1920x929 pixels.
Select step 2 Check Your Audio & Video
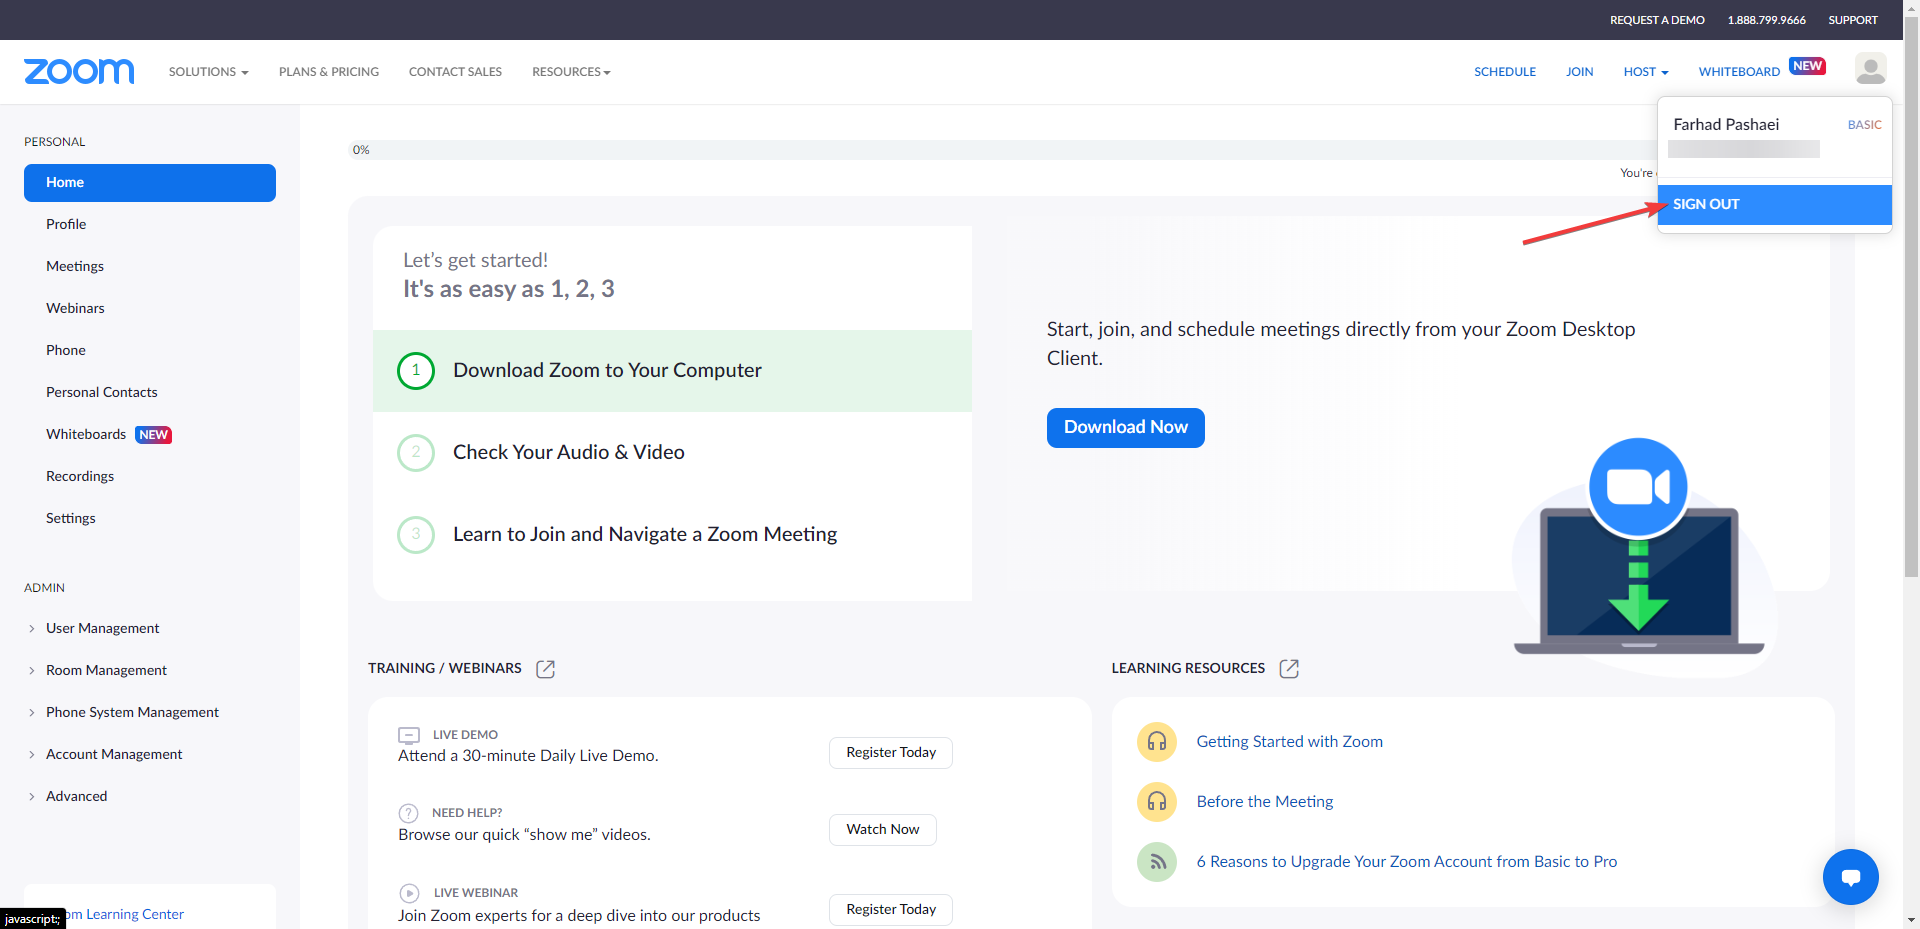[568, 452]
